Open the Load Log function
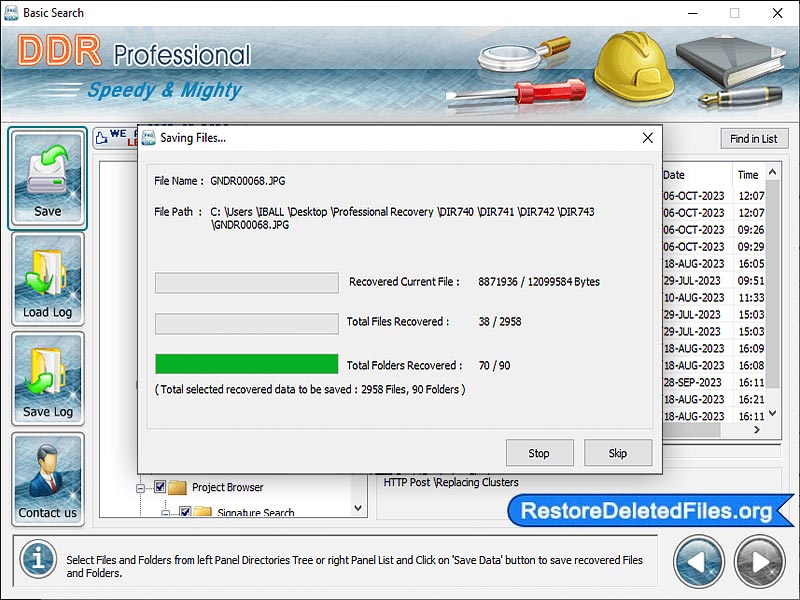This screenshot has width=800, height=600. coord(47,277)
